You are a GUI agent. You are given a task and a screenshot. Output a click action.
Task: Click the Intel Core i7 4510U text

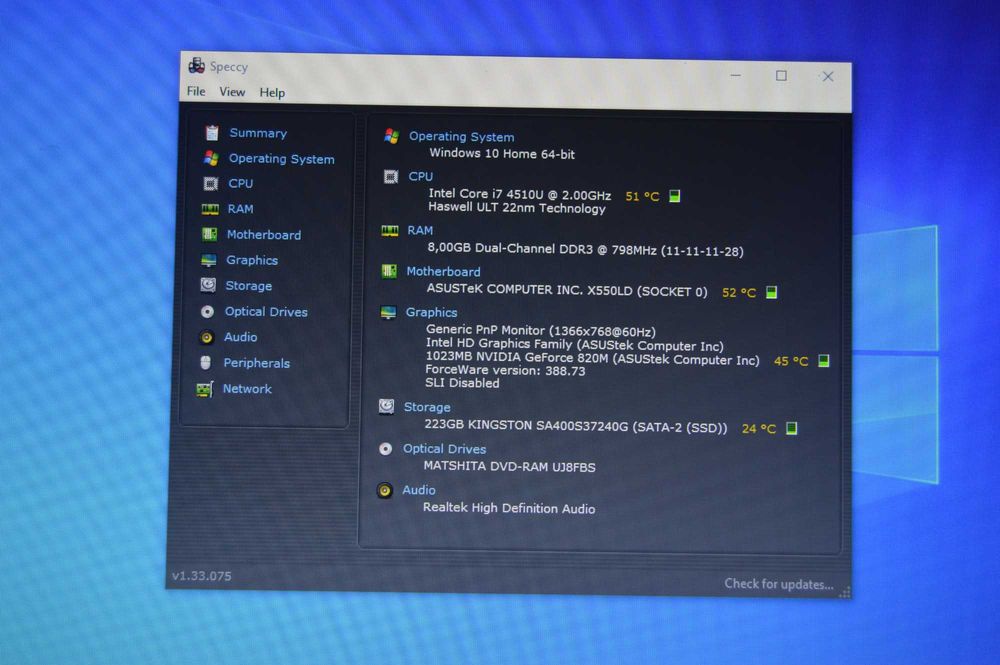(x=520, y=194)
